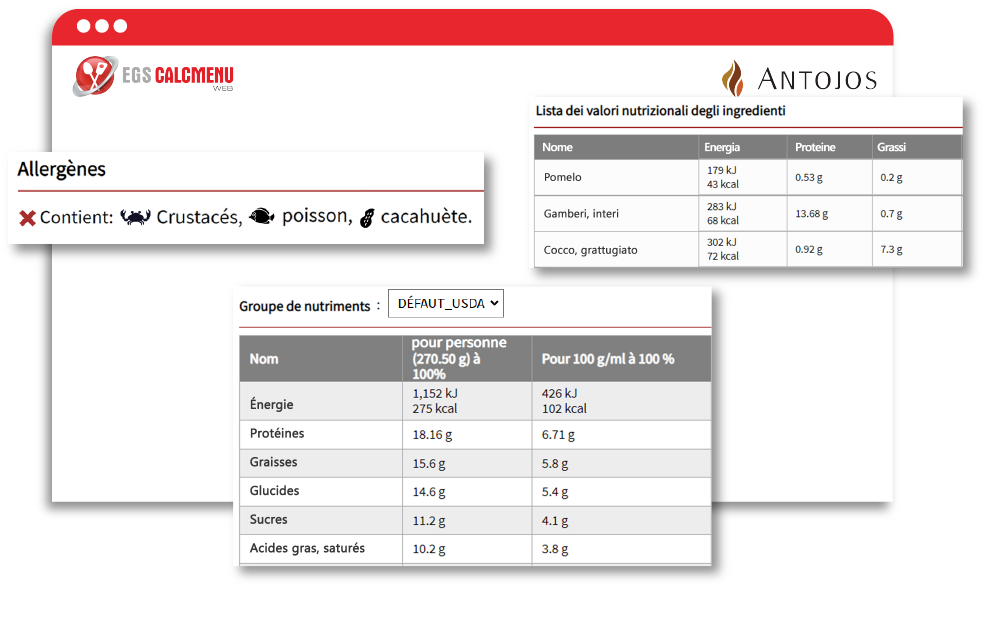Click the 0.92 g protein value for Cocco
The width and height of the screenshot is (985, 631).
point(809,250)
